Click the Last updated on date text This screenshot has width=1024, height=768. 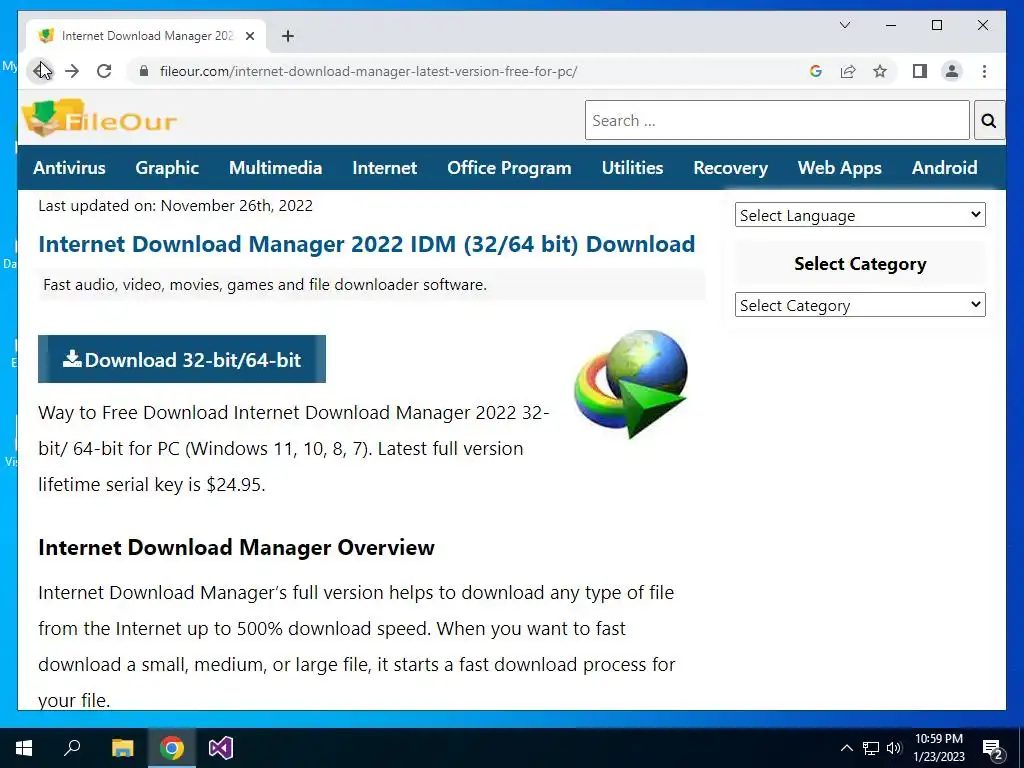[175, 206]
